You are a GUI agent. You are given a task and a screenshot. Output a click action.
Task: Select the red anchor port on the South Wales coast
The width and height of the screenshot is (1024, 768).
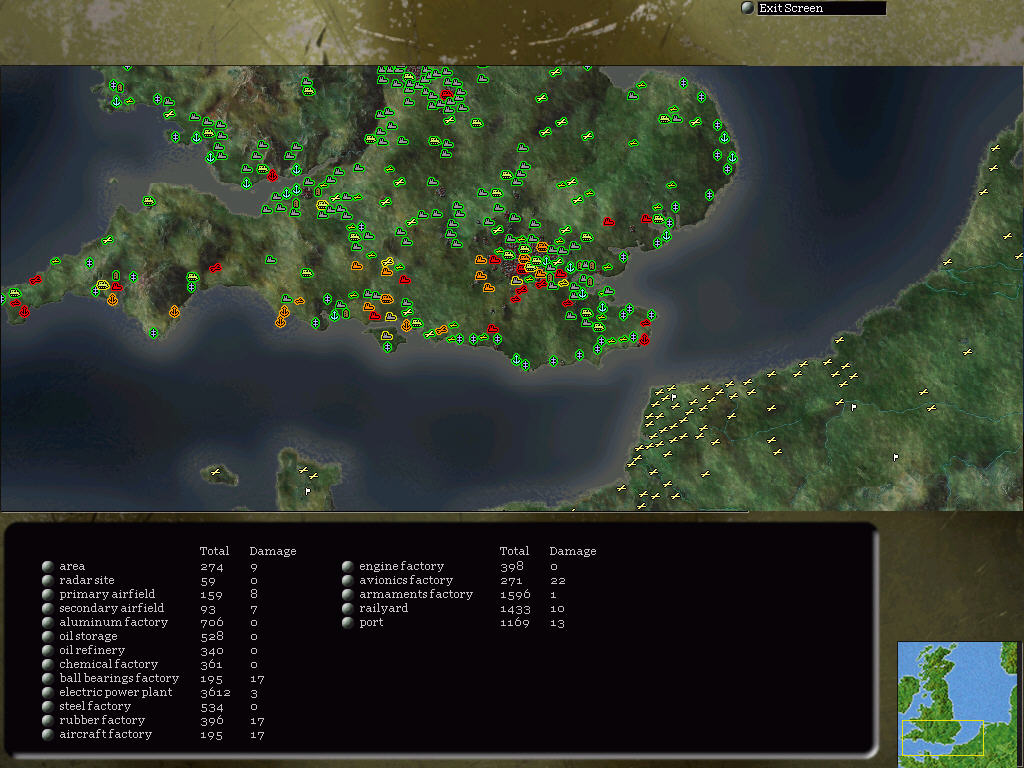(x=273, y=175)
